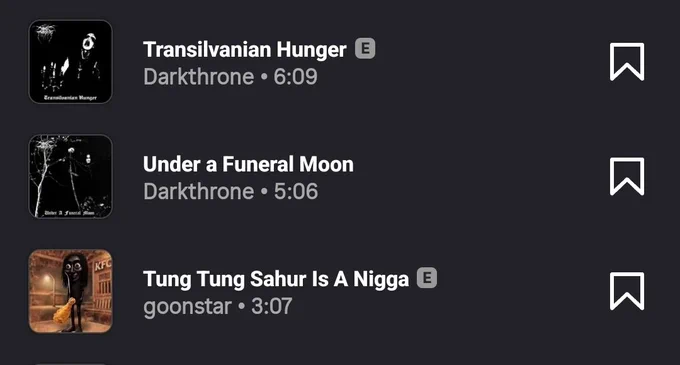This screenshot has width=680, height=365.
Task: Open the Under a Funeral Moon cover art
Action: point(70,176)
